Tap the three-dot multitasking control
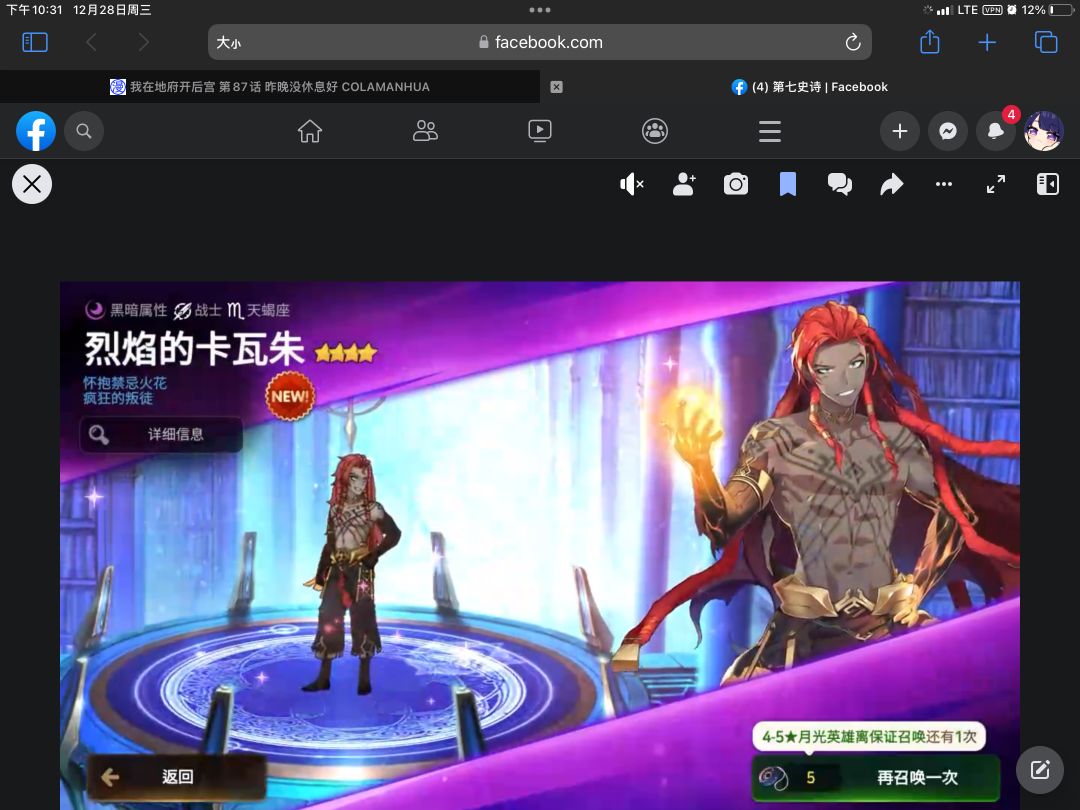 540,10
